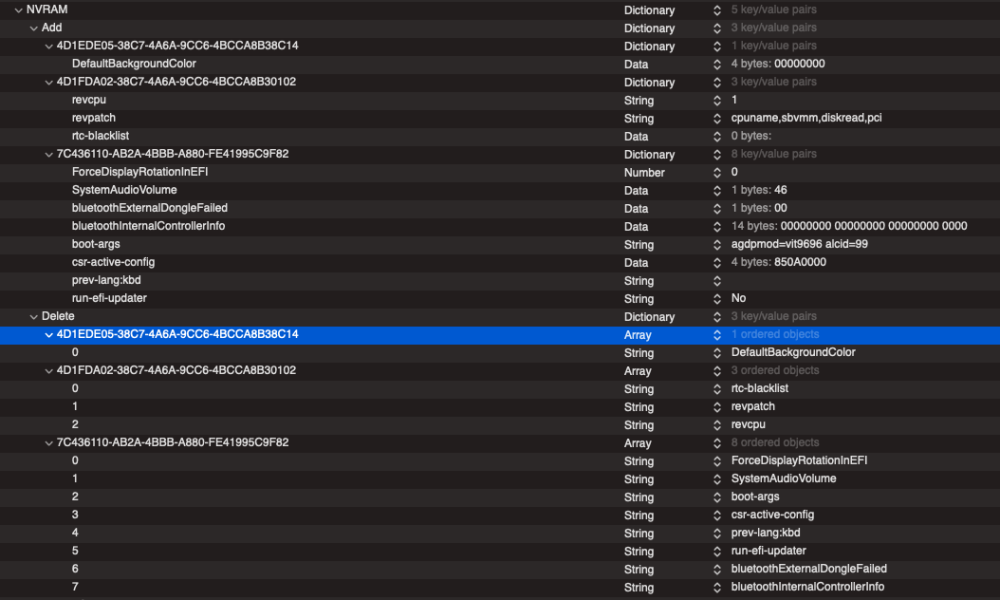Open type stepper for SystemAudioVolume key row
Screen dimensions: 1000x600
coord(717,191)
